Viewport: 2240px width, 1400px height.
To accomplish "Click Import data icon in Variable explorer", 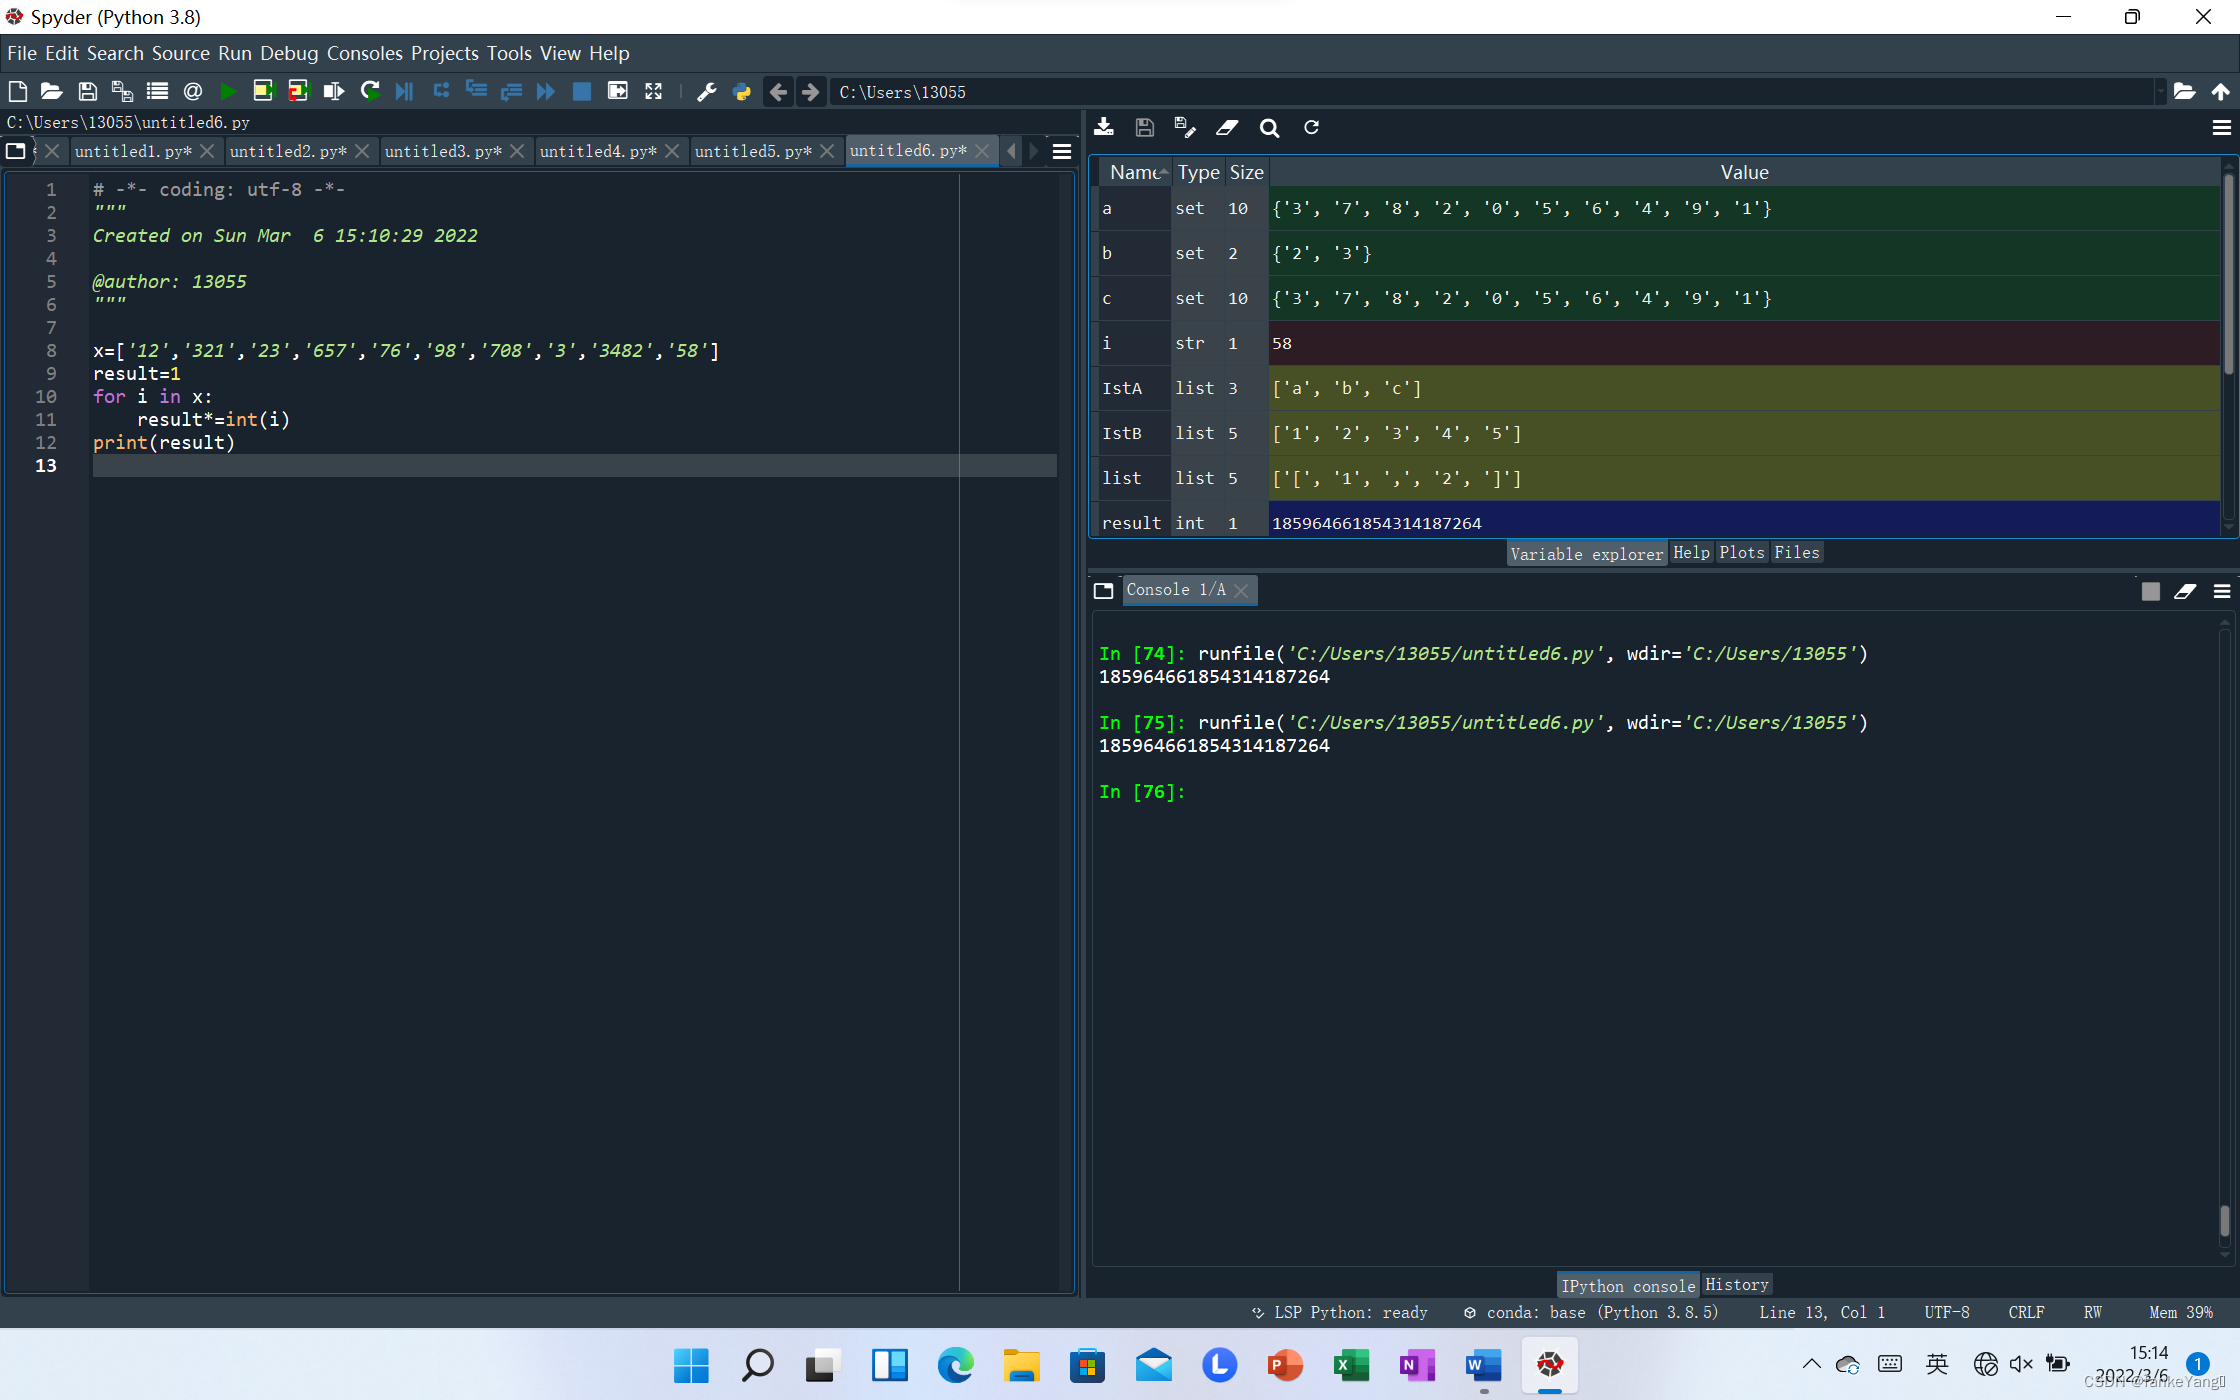I will click(x=1104, y=127).
